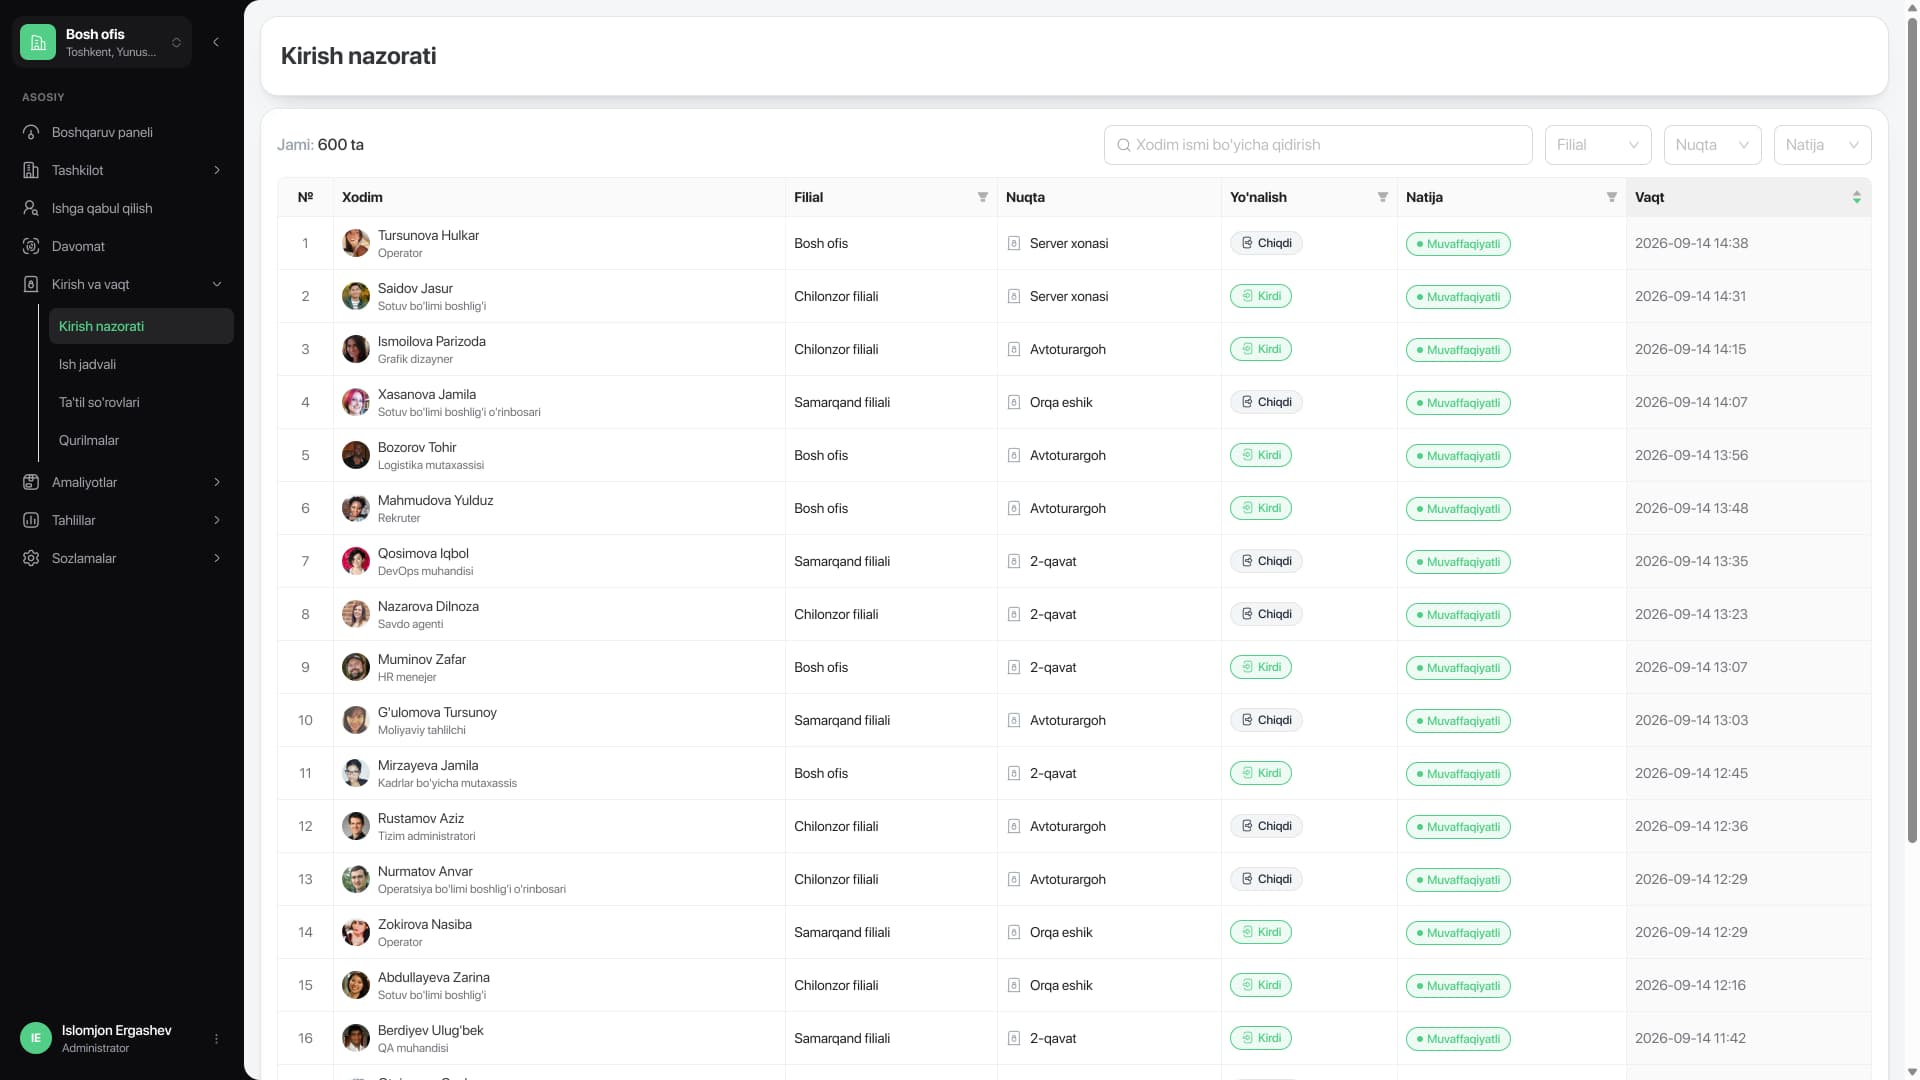Click the Chiqdi badge for G'ulomova Tursunoy
The height and width of the screenshot is (1080, 1920).
(1266, 720)
